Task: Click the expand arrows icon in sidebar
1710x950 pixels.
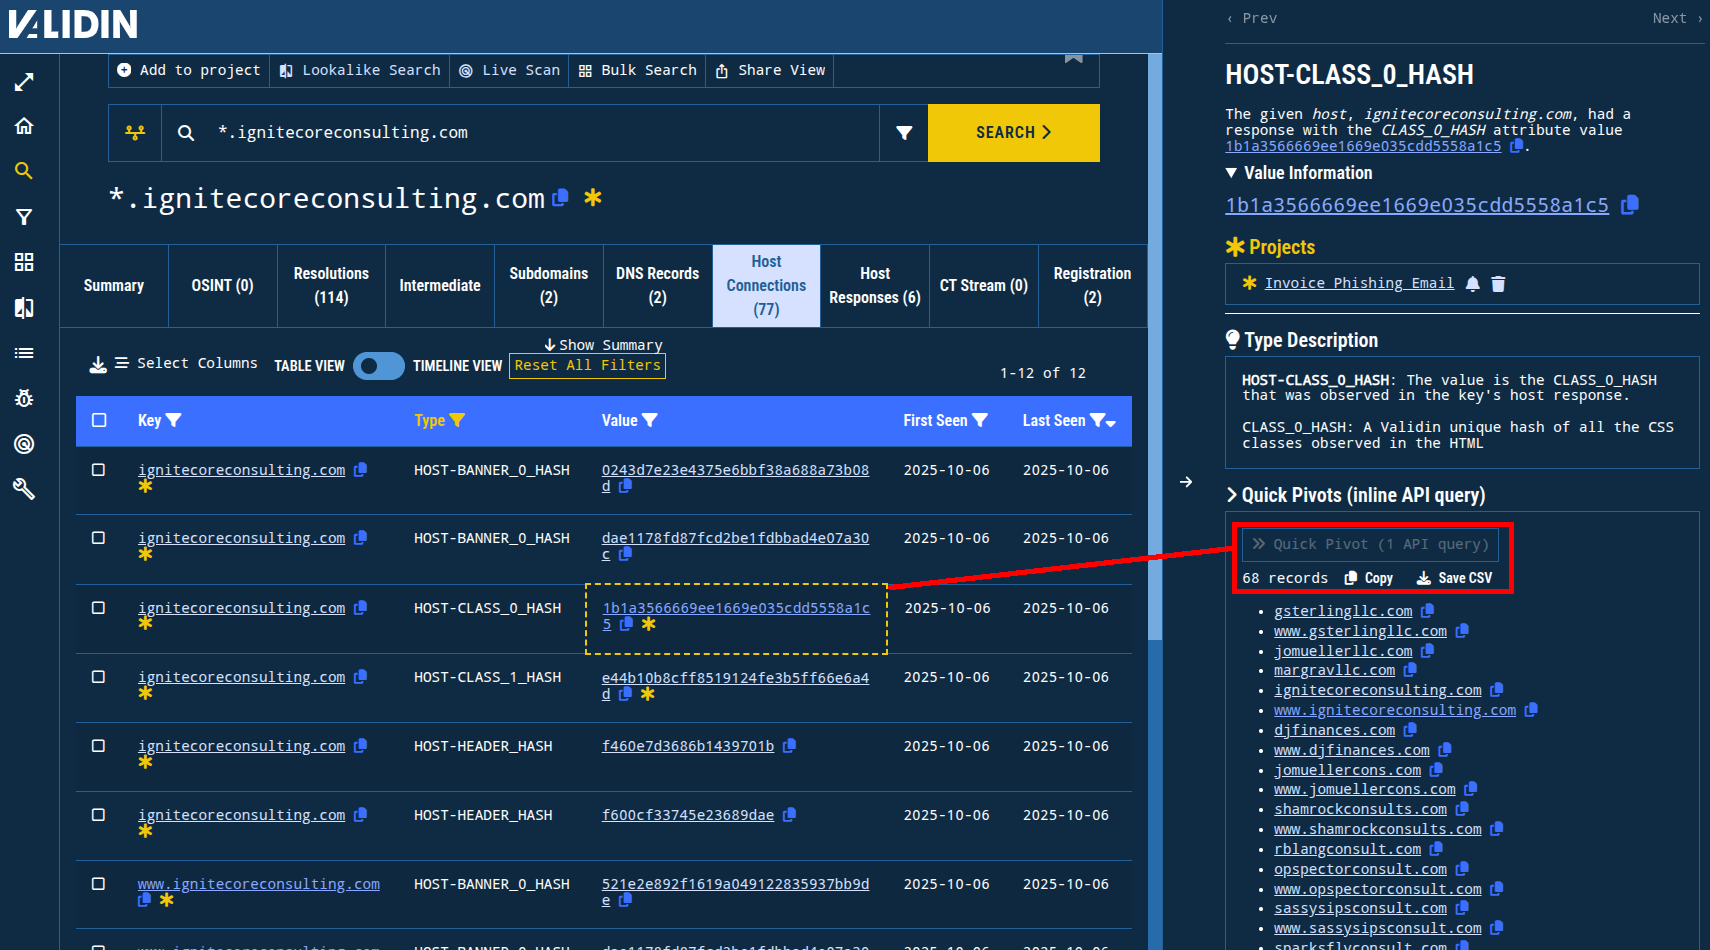Action: [x=24, y=82]
